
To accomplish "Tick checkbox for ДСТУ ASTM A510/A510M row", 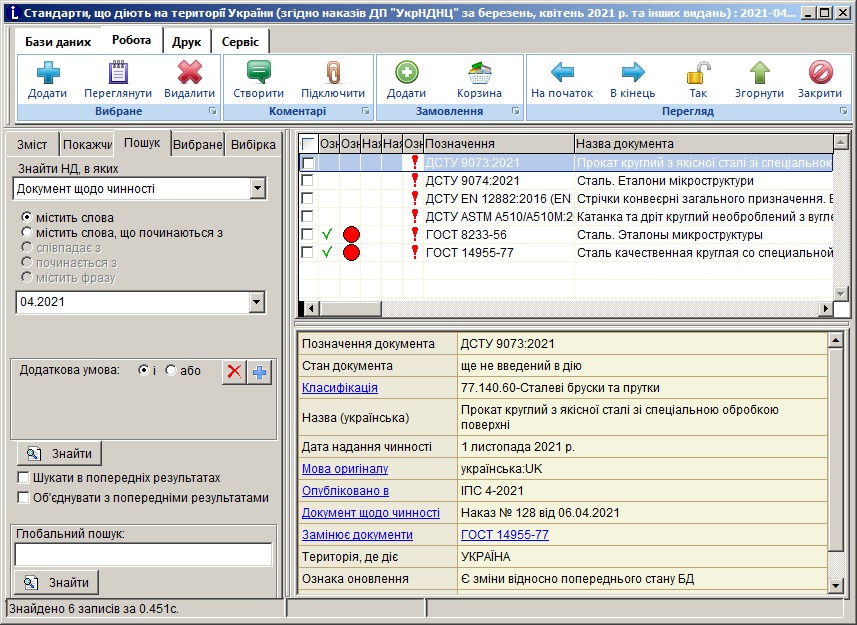I will 308,216.
